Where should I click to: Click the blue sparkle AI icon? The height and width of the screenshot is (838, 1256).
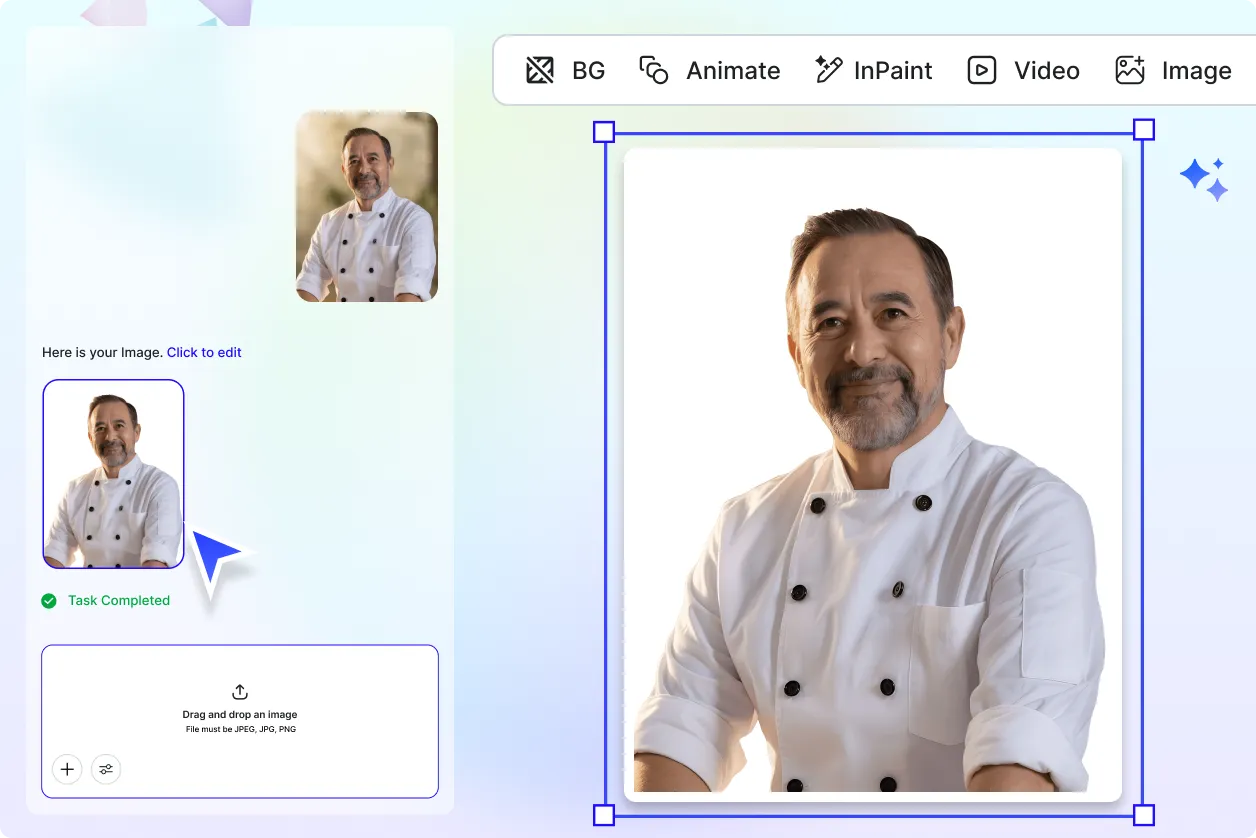tap(1204, 179)
